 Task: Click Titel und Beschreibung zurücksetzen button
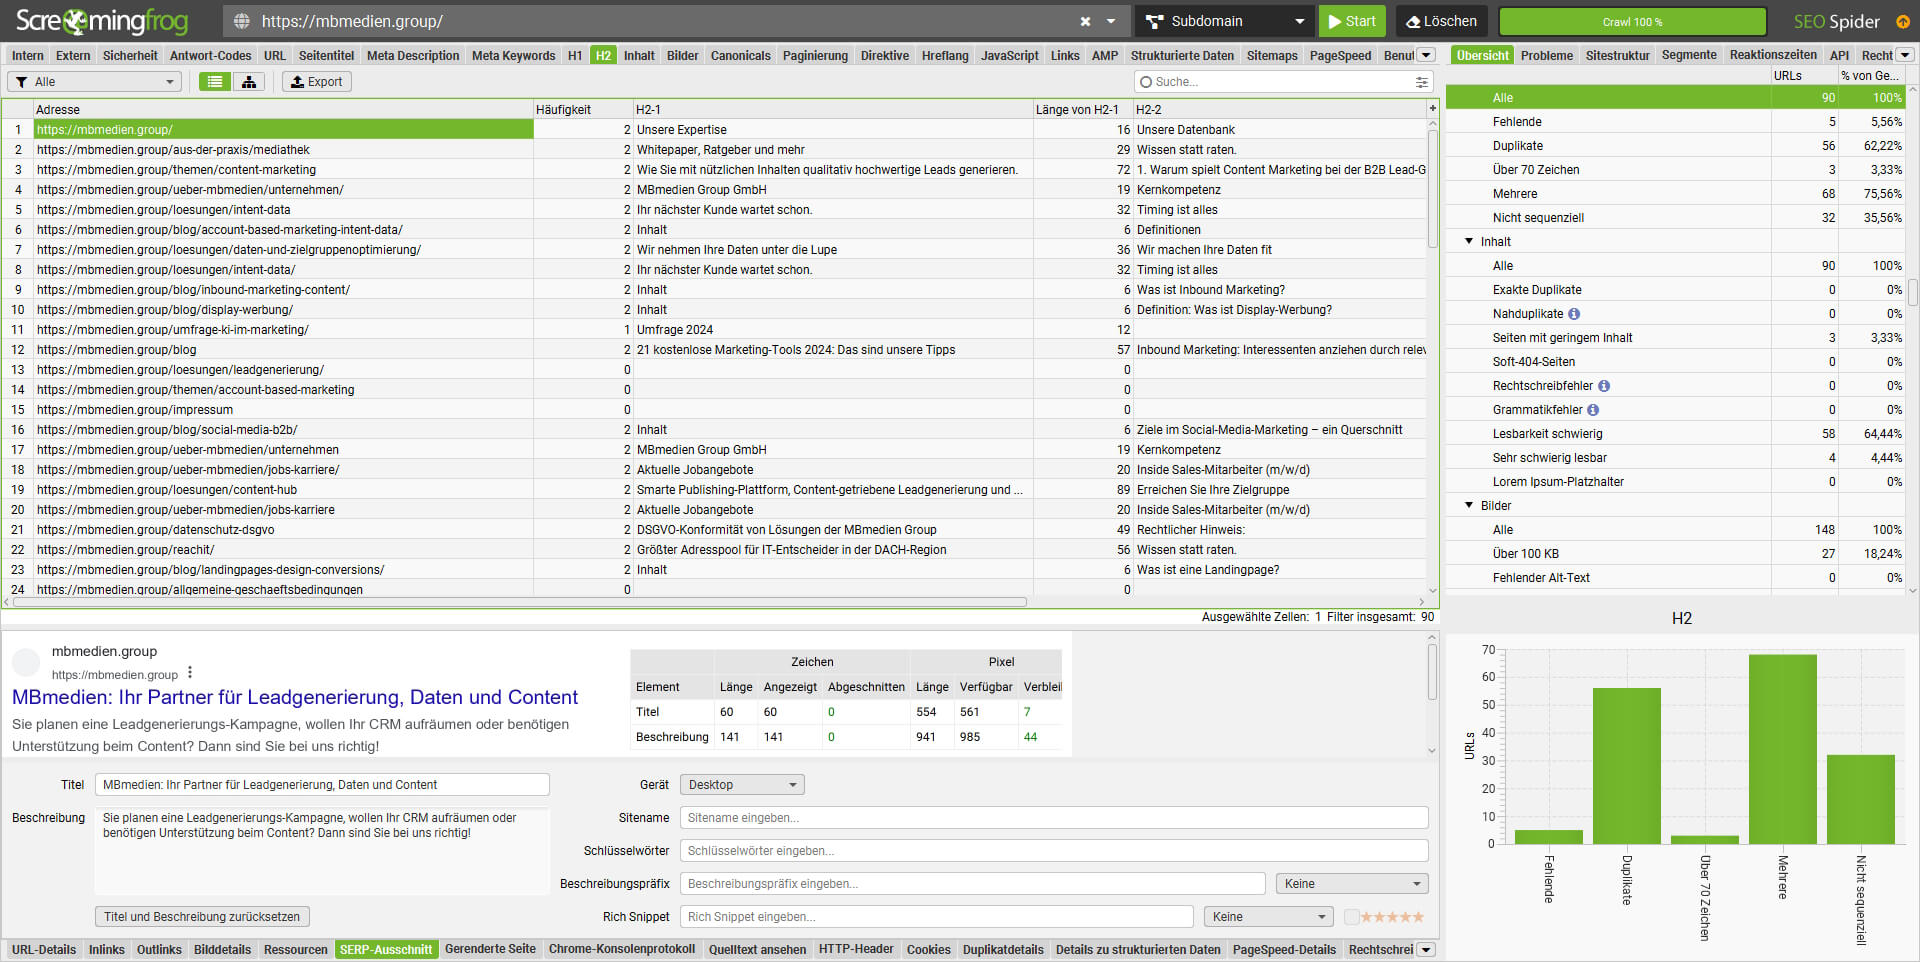tap(202, 917)
